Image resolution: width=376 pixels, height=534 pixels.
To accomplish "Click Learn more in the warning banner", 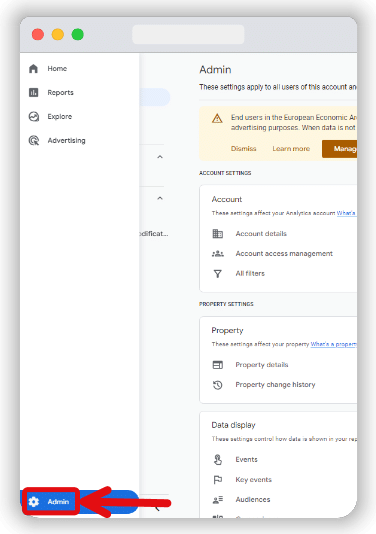I will [291, 149].
